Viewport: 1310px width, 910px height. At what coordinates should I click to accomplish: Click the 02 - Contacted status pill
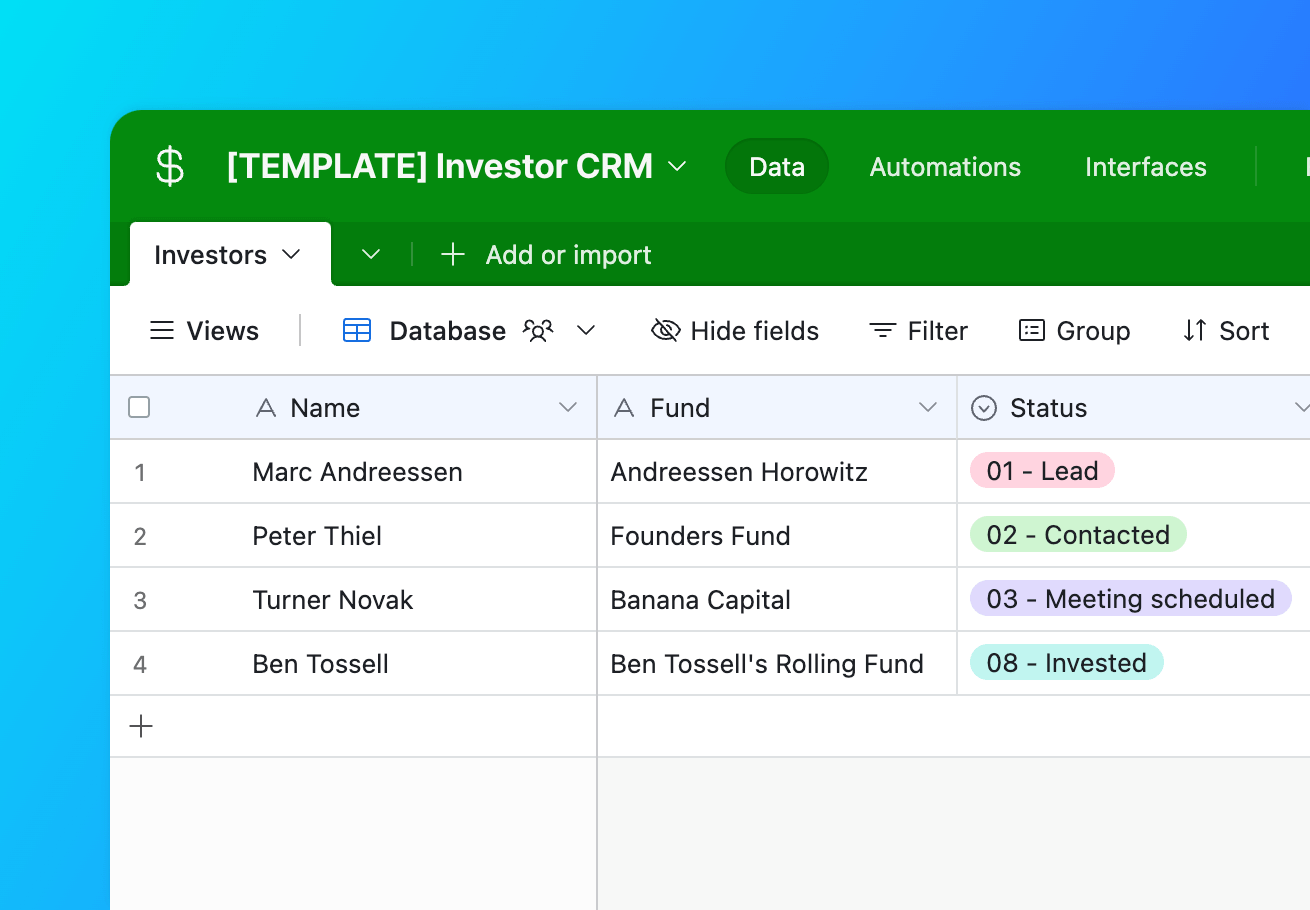tap(1078, 535)
